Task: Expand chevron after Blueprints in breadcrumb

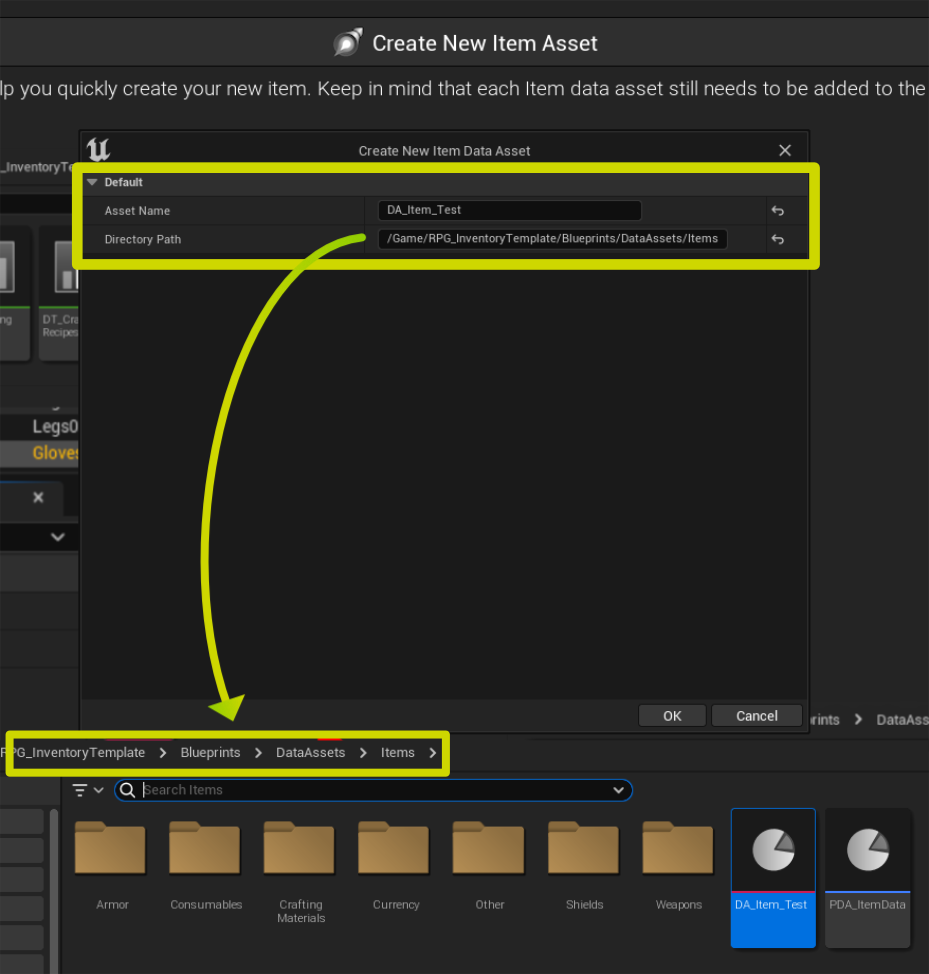Action: coord(259,753)
